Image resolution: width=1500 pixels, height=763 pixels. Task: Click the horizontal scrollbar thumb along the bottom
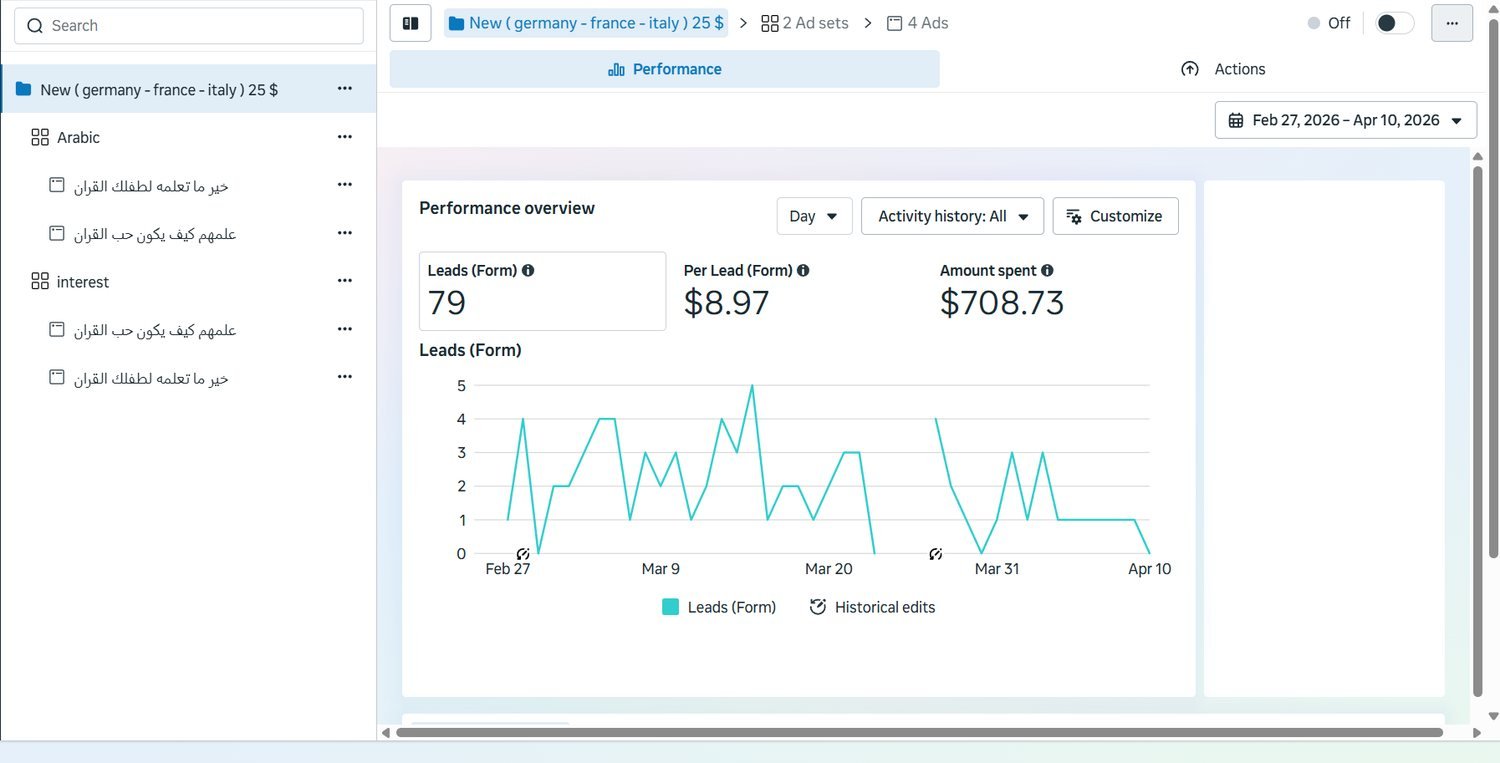[920, 733]
